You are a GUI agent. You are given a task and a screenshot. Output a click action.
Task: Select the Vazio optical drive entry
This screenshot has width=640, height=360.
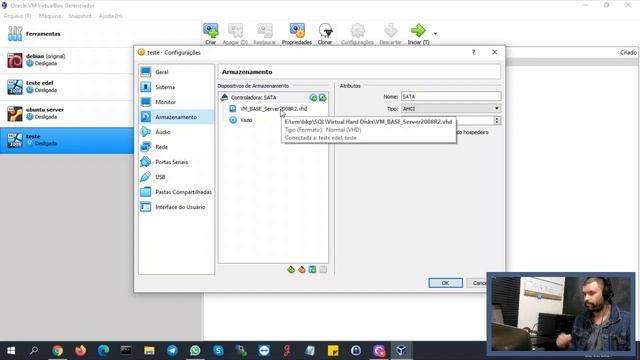tap(246, 120)
